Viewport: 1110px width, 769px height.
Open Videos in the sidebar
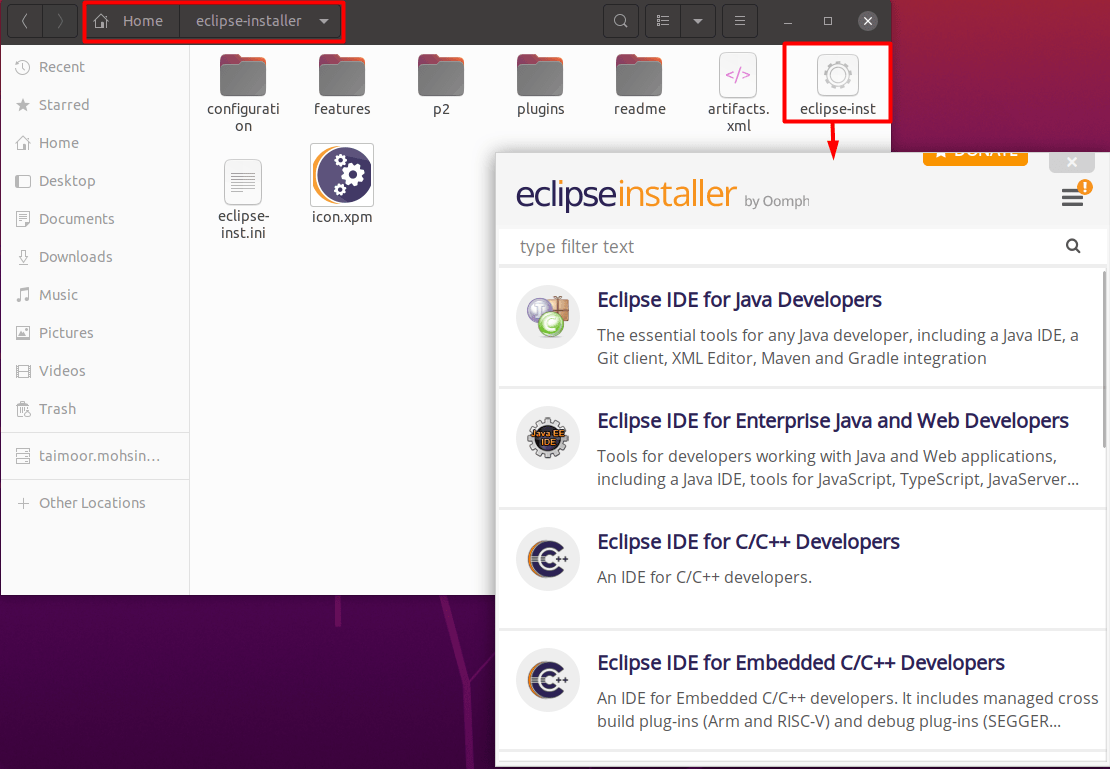pyautogui.click(x=95, y=371)
